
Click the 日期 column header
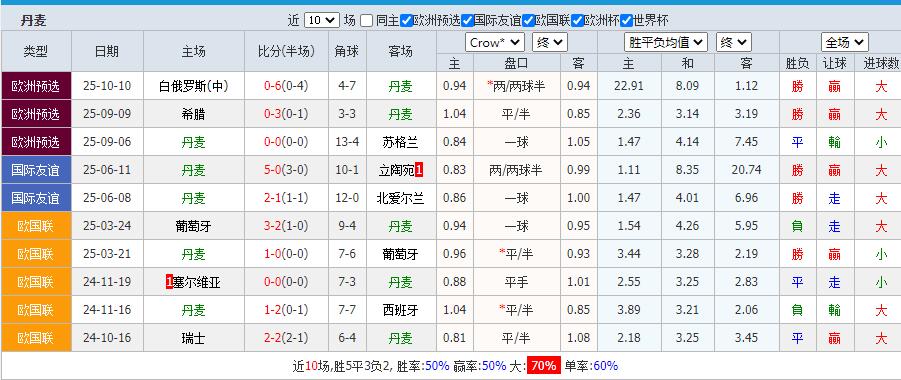coord(107,51)
